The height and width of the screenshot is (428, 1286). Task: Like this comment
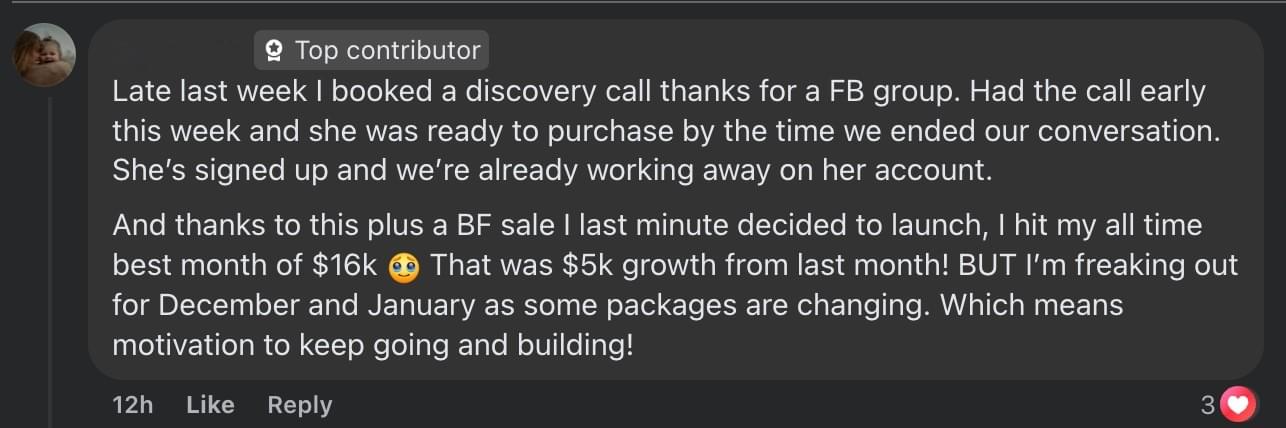(x=210, y=405)
